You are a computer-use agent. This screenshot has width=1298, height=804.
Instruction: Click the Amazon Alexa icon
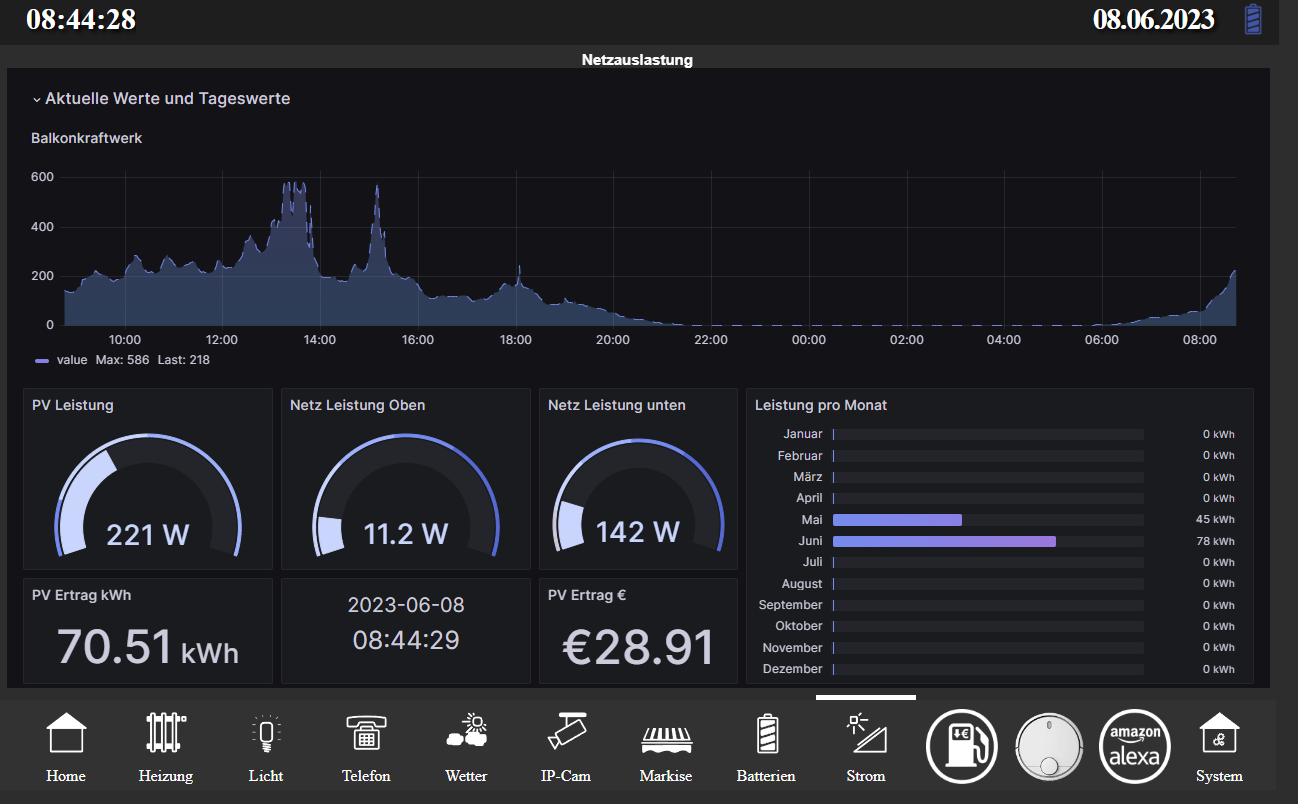(x=1135, y=746)
